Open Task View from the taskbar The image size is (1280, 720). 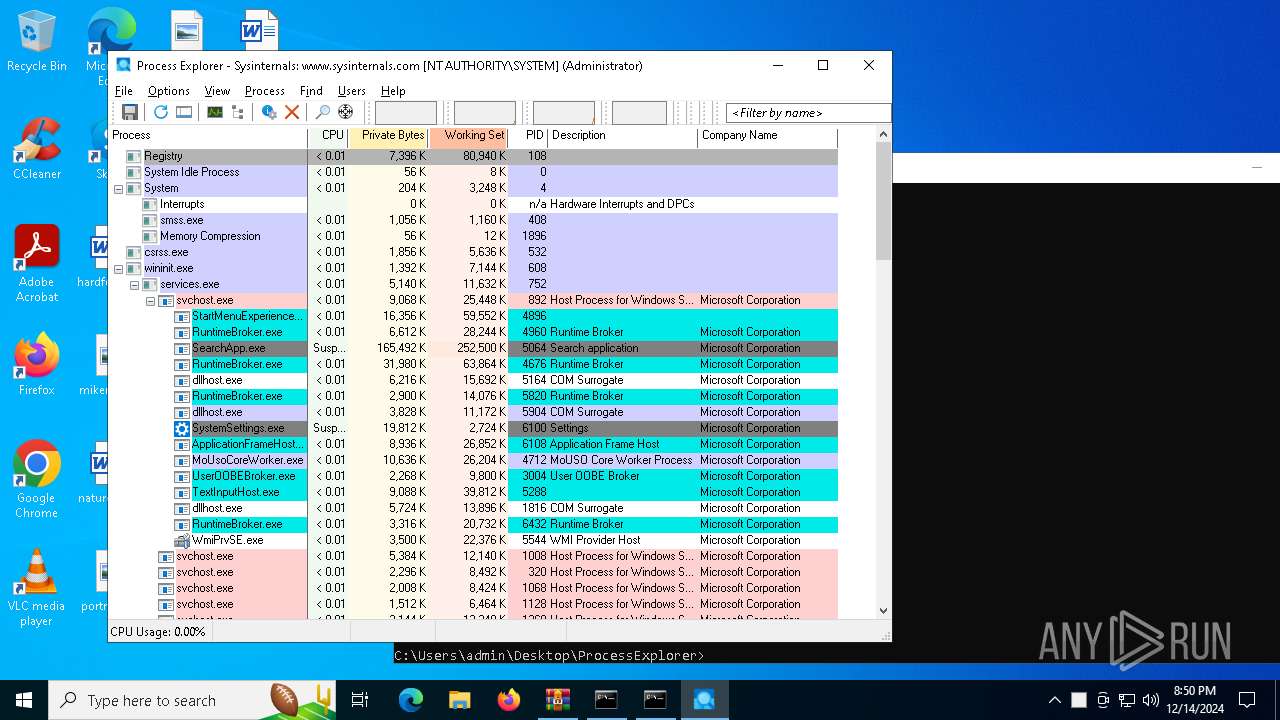(360, 700)
